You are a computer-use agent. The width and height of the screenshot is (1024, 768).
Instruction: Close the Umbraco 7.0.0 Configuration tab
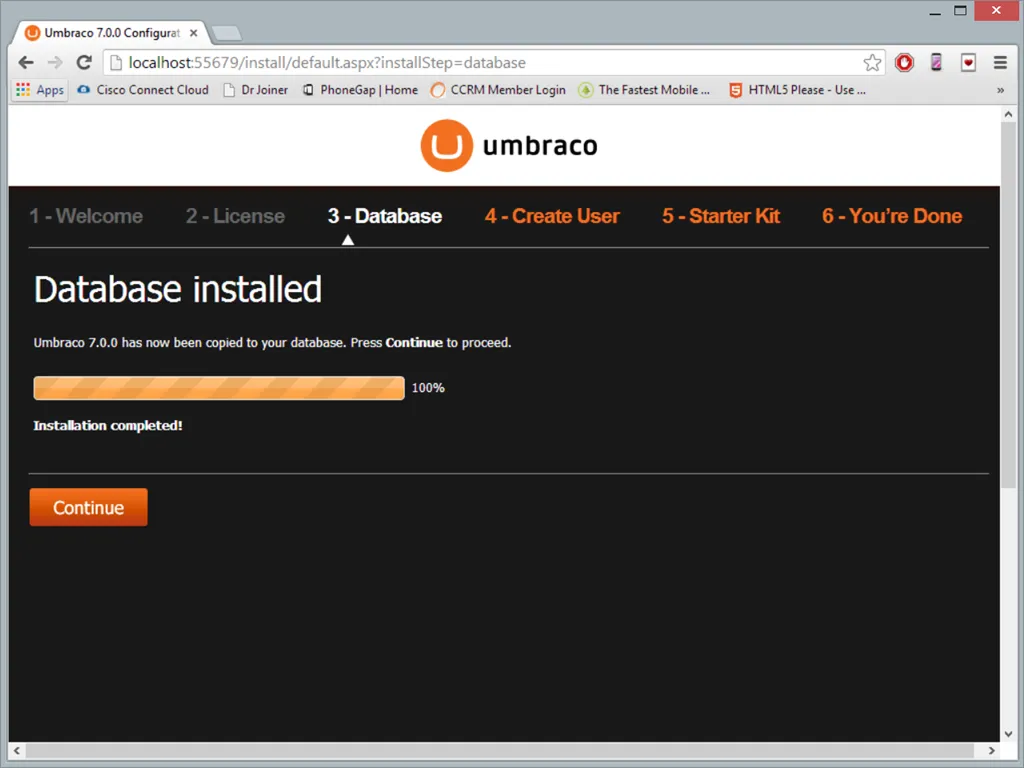coord(194,33)
